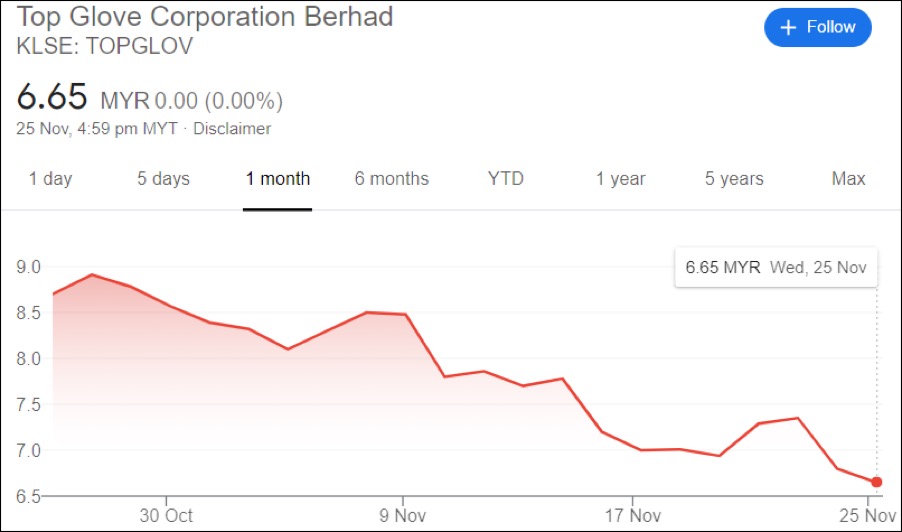Select the Max range tab
902x532 pixels.
[848, 179]
